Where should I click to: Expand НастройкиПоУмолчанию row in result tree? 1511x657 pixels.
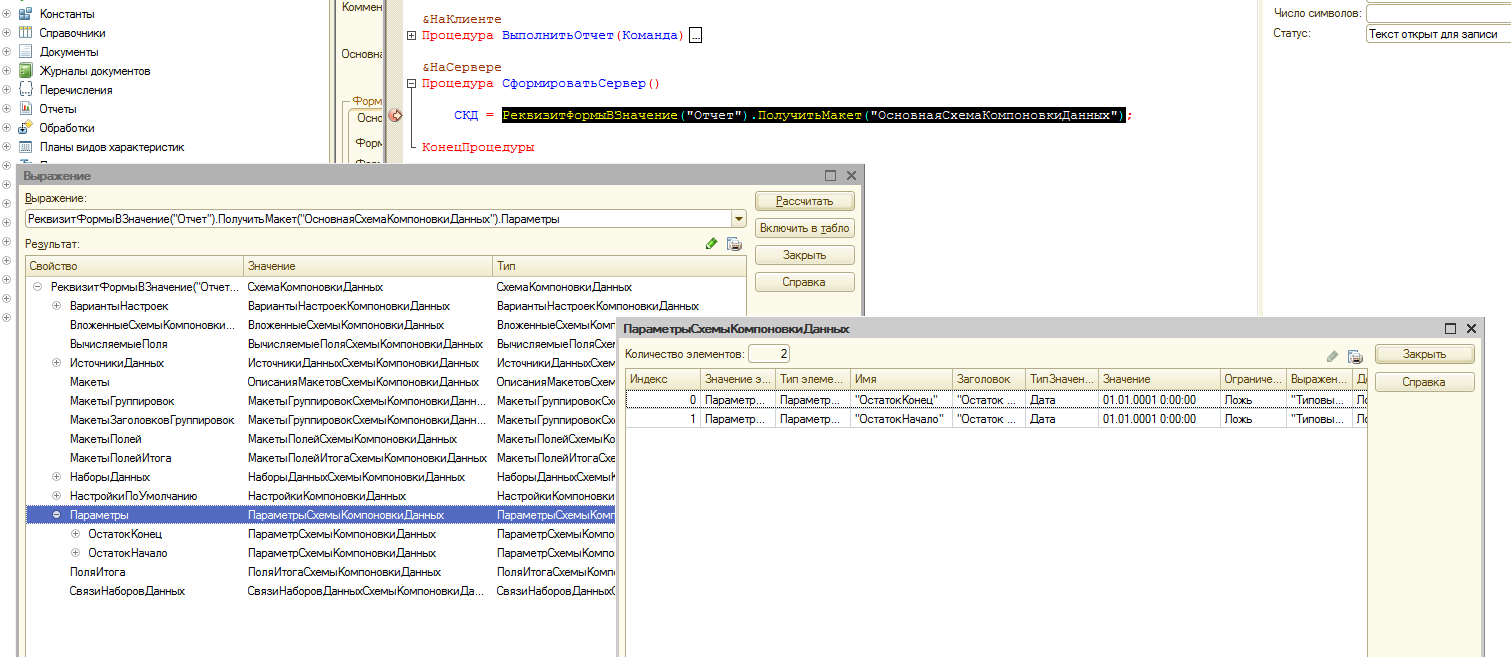(57, 496)
